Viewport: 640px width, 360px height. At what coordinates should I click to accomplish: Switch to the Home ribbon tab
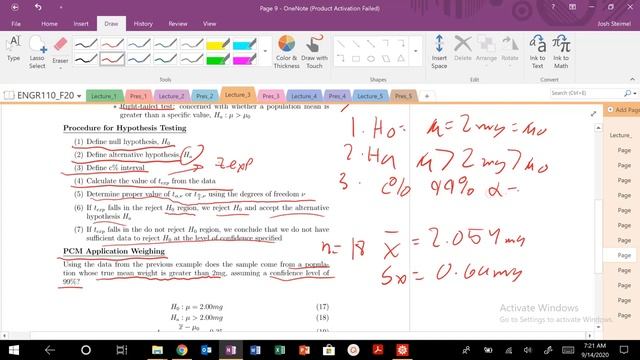coord(49,24)
